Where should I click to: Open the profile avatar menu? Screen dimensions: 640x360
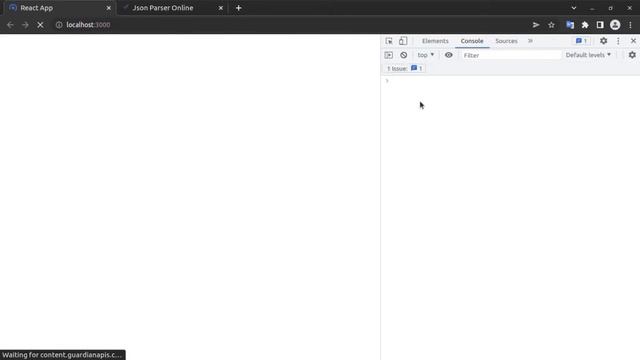tap(615, 25)
